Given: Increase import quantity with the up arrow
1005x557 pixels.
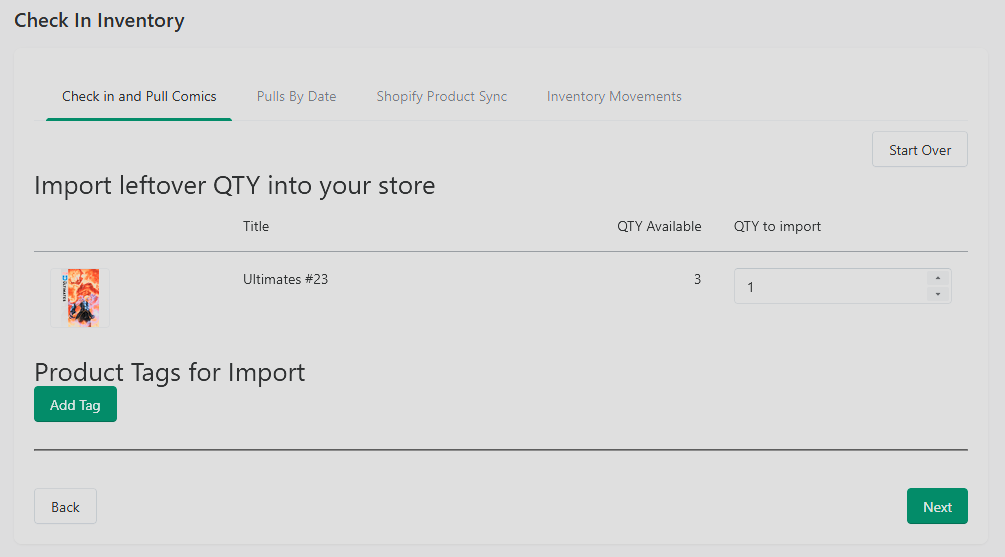Looking at the screenshot, I should coord(938,278).
